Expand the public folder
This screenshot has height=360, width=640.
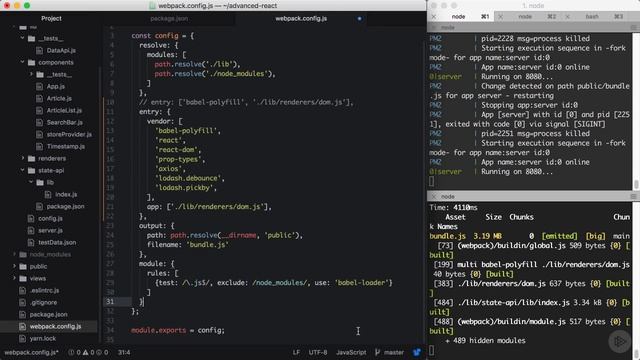point(14,266)
